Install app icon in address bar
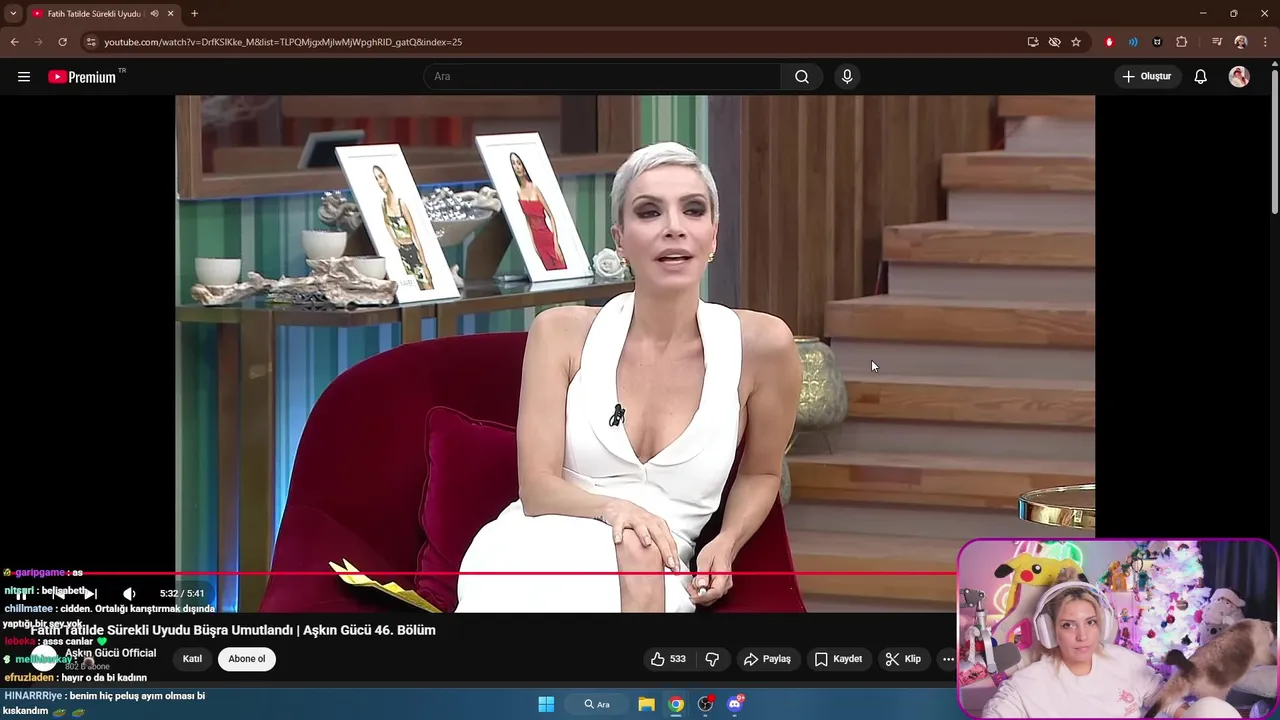 (1033, 42)
